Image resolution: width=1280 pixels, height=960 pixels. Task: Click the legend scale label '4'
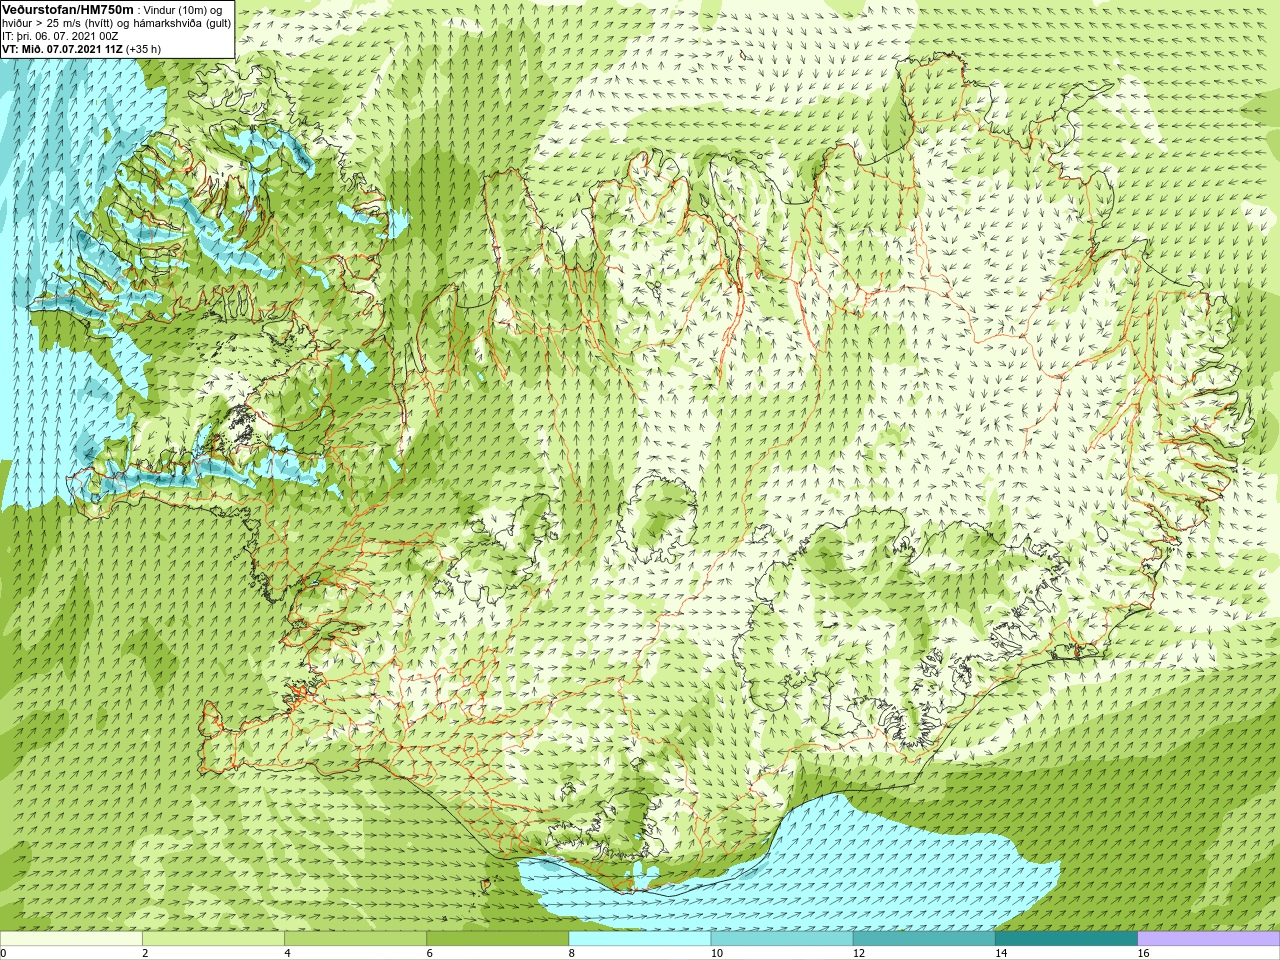287,953
